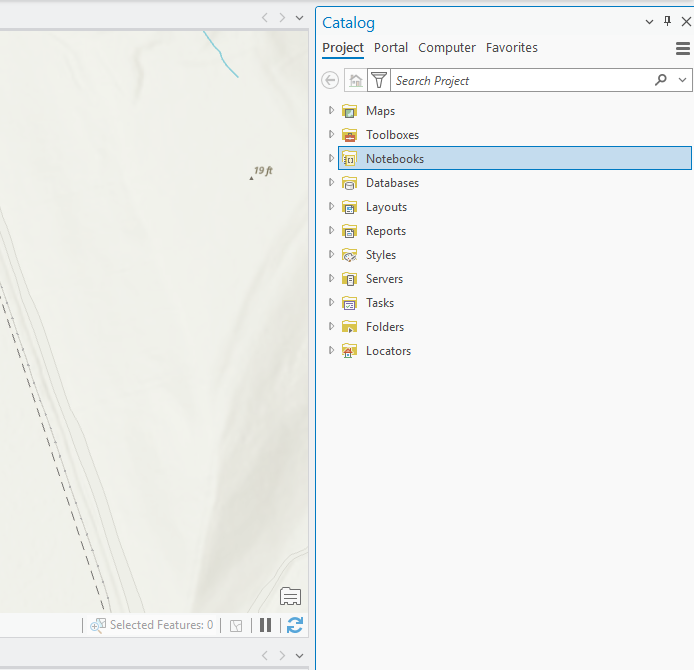
Task: Expand the Maps node
Action: click(331, 110)
